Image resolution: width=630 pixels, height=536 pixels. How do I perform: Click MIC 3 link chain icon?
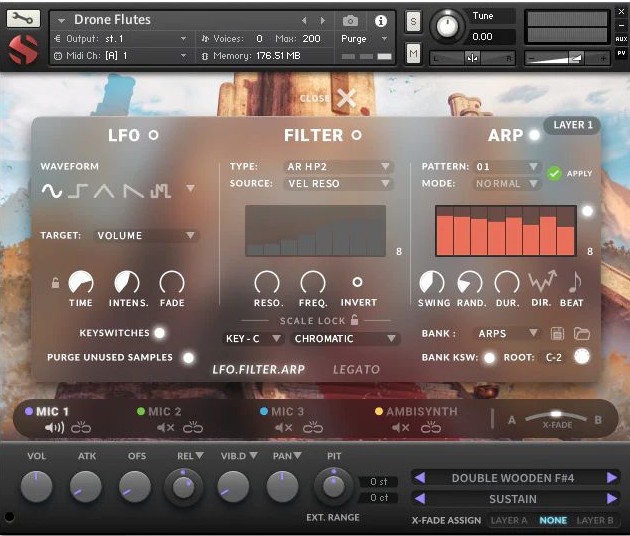[313, 427]
